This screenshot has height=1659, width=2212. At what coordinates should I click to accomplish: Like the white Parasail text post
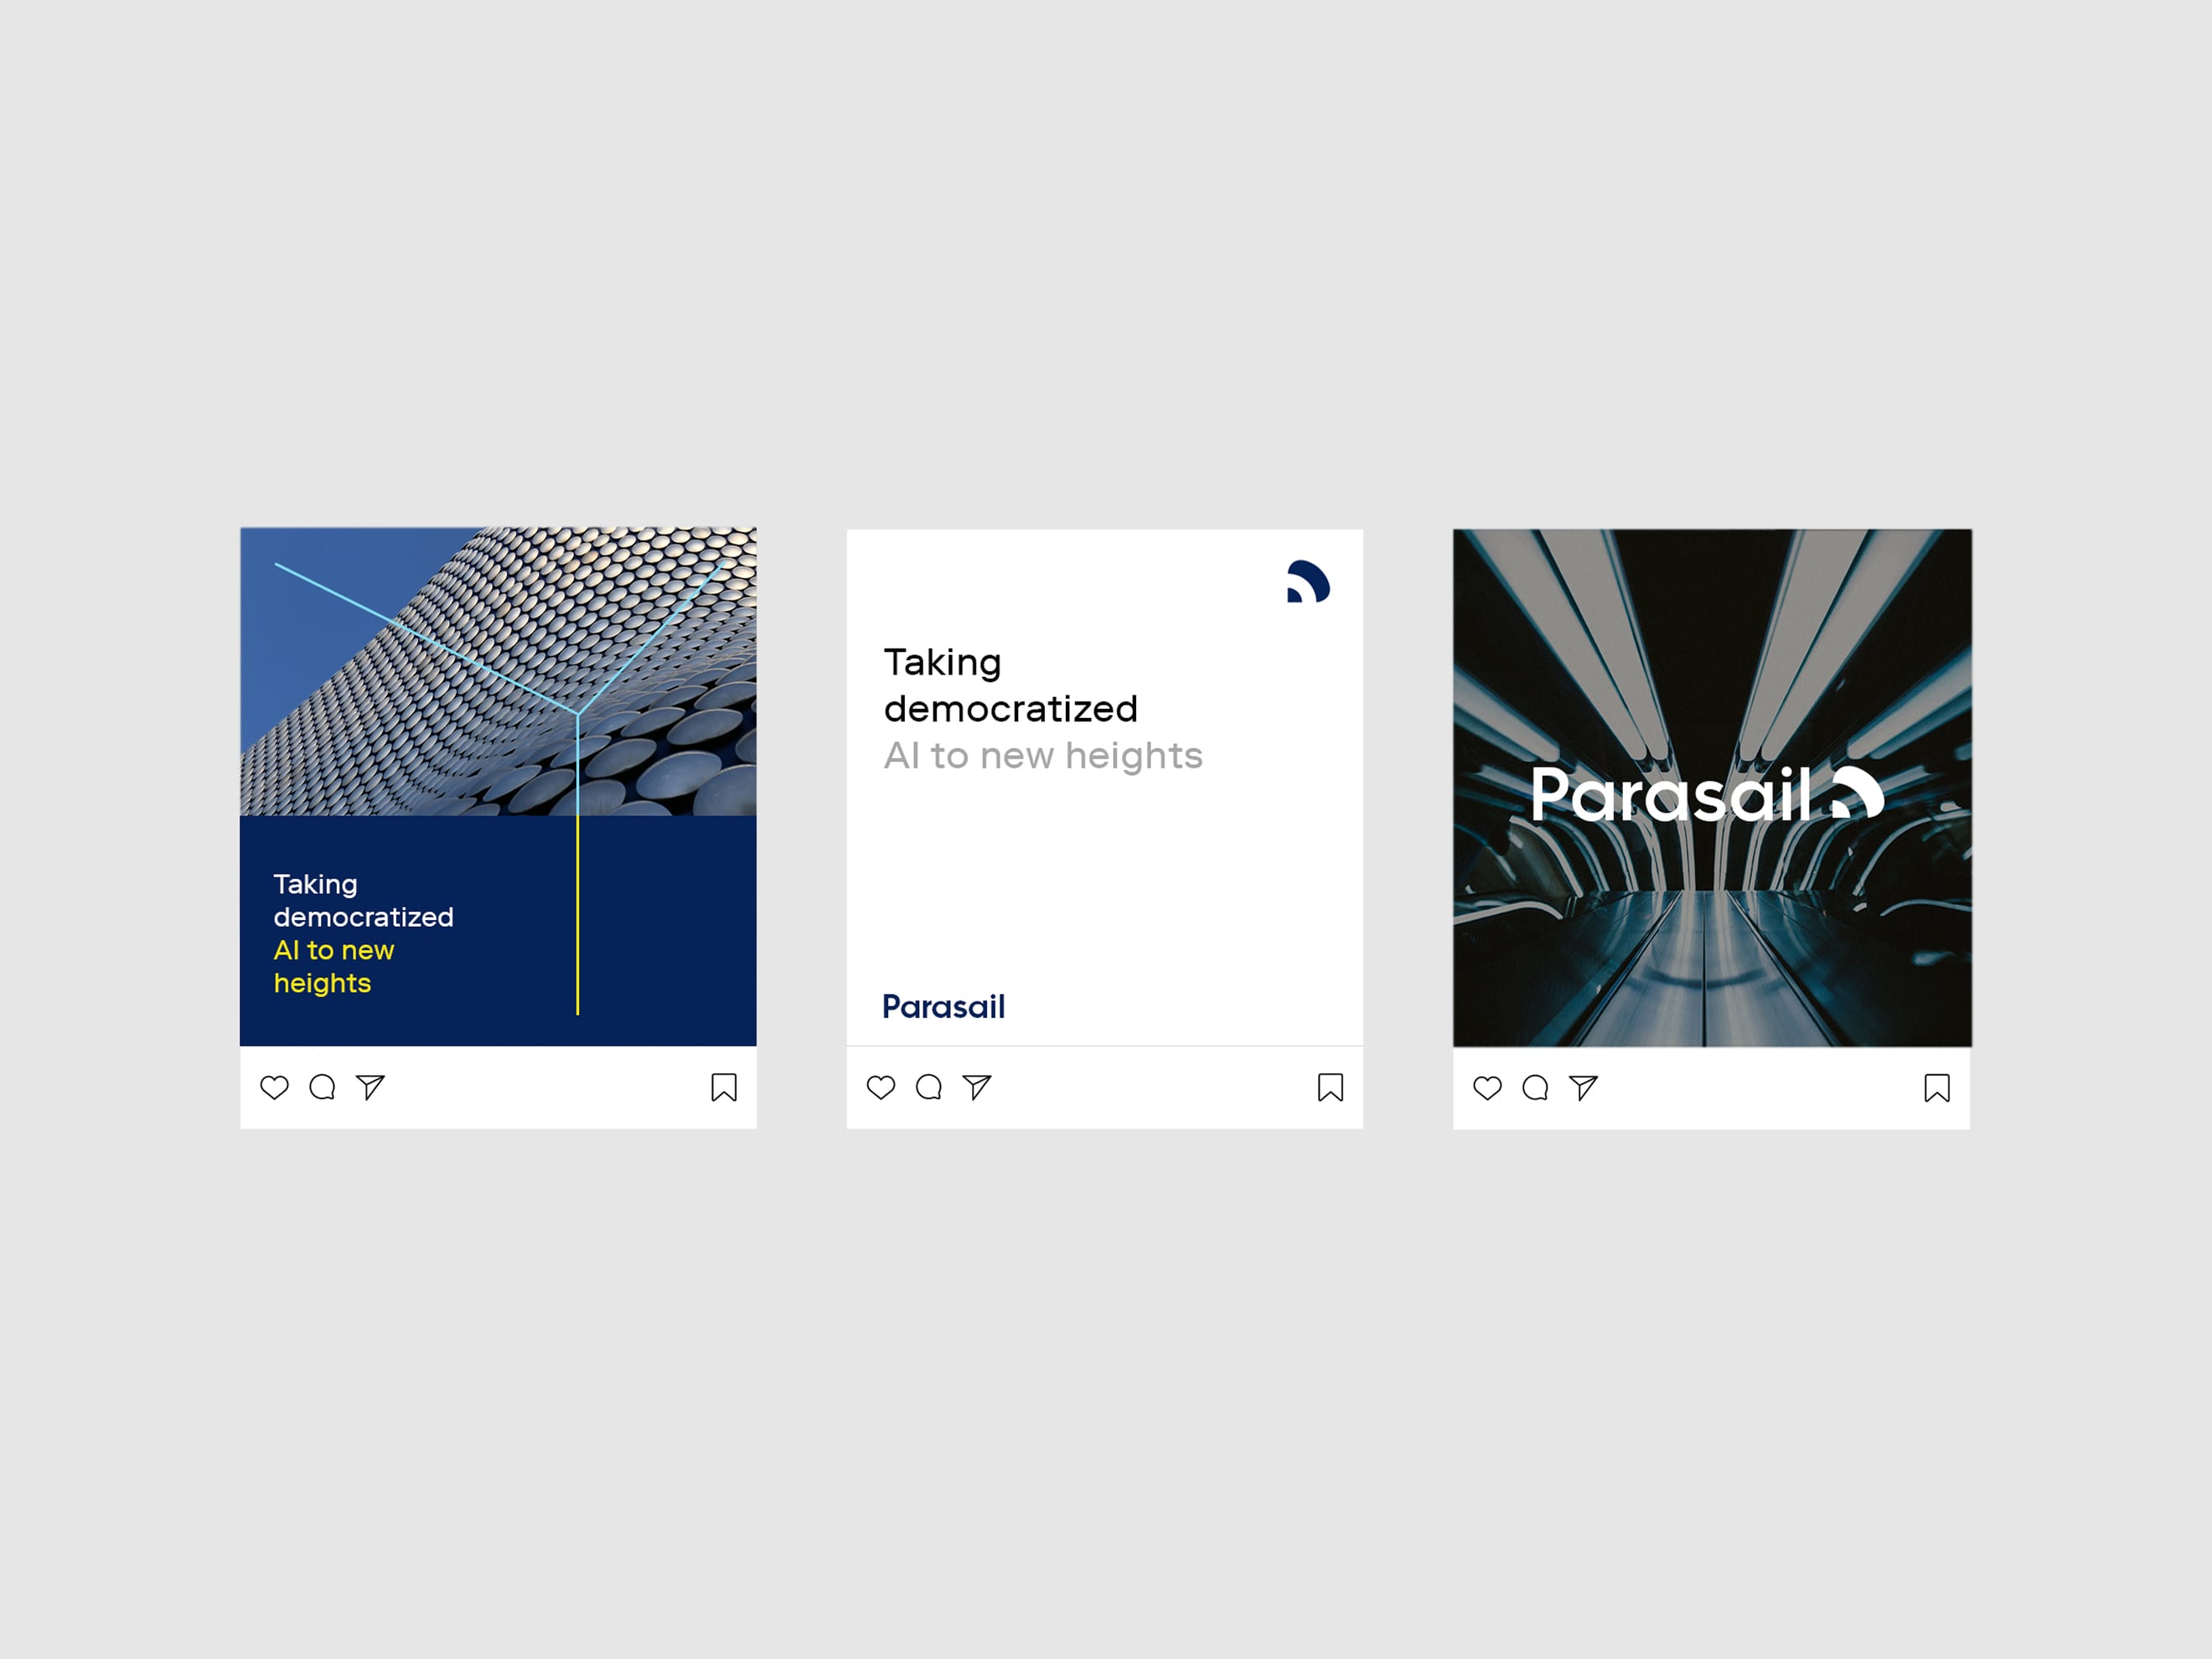[x=881, y=1087]
